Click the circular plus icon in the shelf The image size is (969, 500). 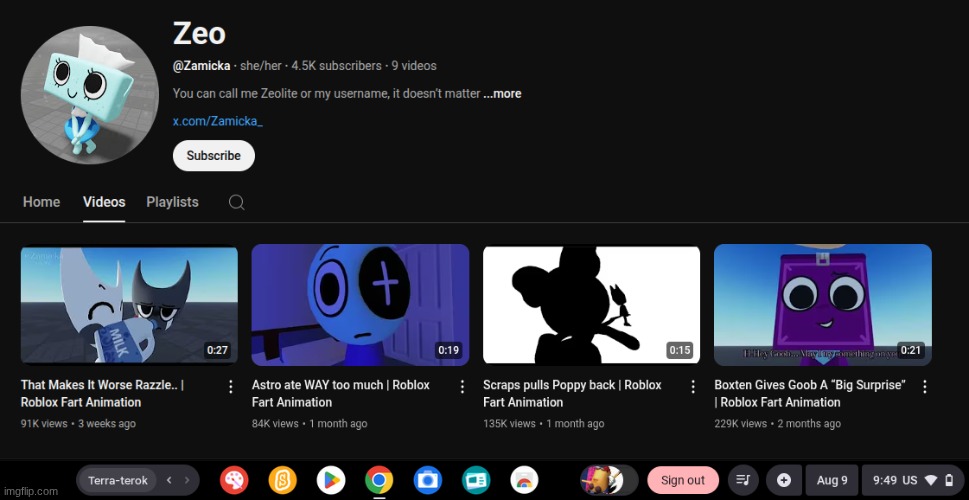tap(784, 480)
